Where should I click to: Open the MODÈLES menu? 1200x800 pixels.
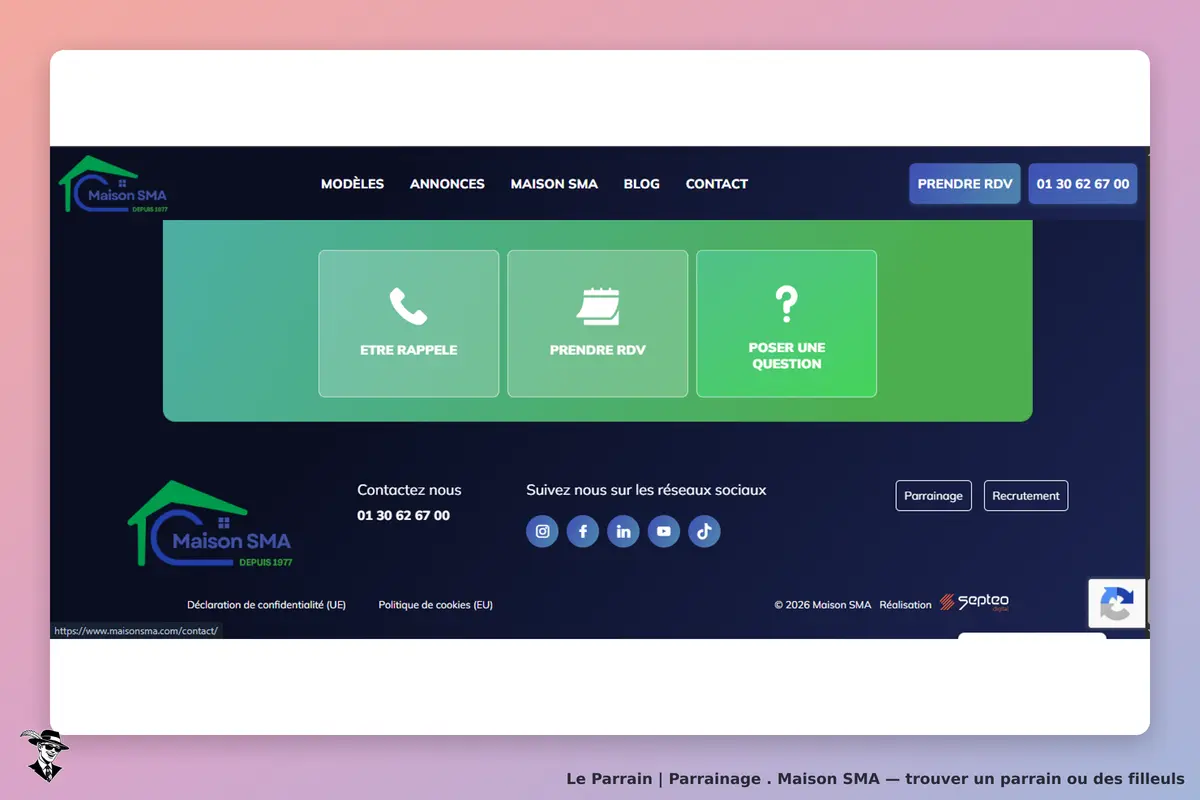pos(352,184)
